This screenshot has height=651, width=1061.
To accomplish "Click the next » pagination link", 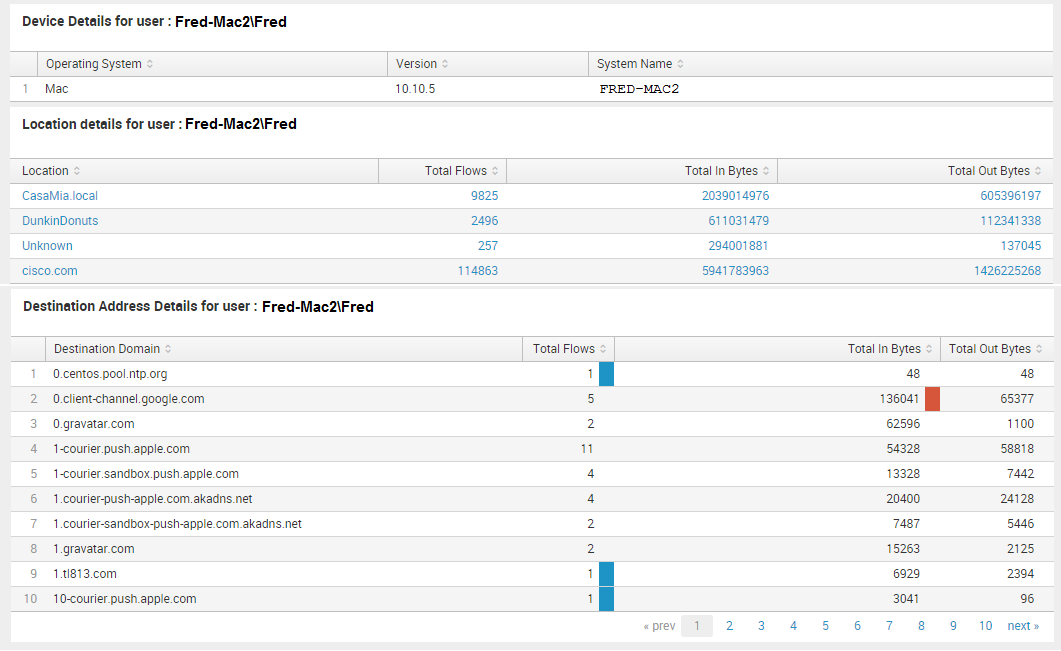I will coord(1023,626).
